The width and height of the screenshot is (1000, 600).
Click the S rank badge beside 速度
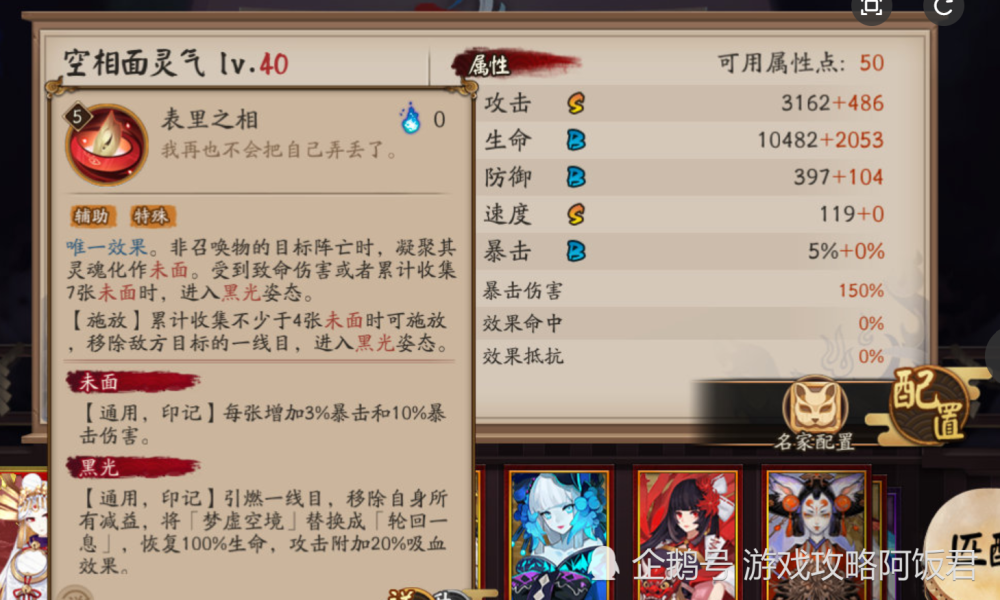[x=576, y=214]
